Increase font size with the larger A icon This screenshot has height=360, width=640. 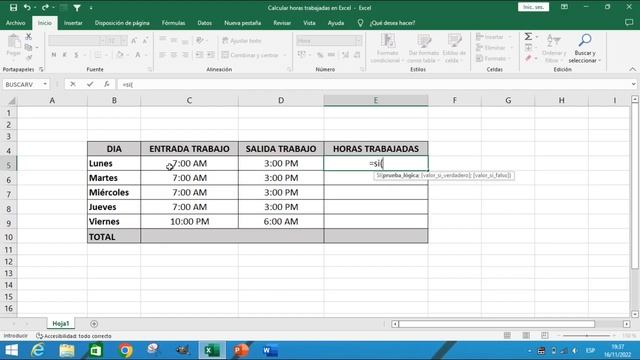[x=134, y=41]
